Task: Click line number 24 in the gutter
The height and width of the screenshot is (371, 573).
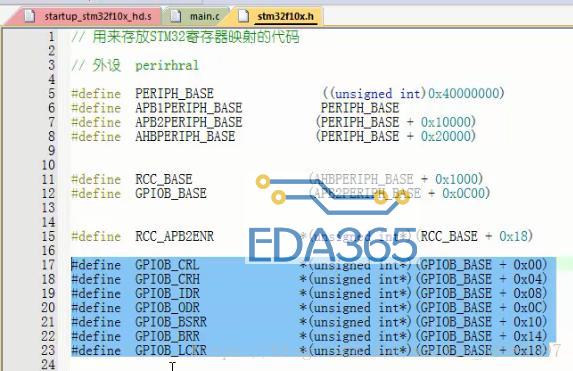Action: [48, 364]
